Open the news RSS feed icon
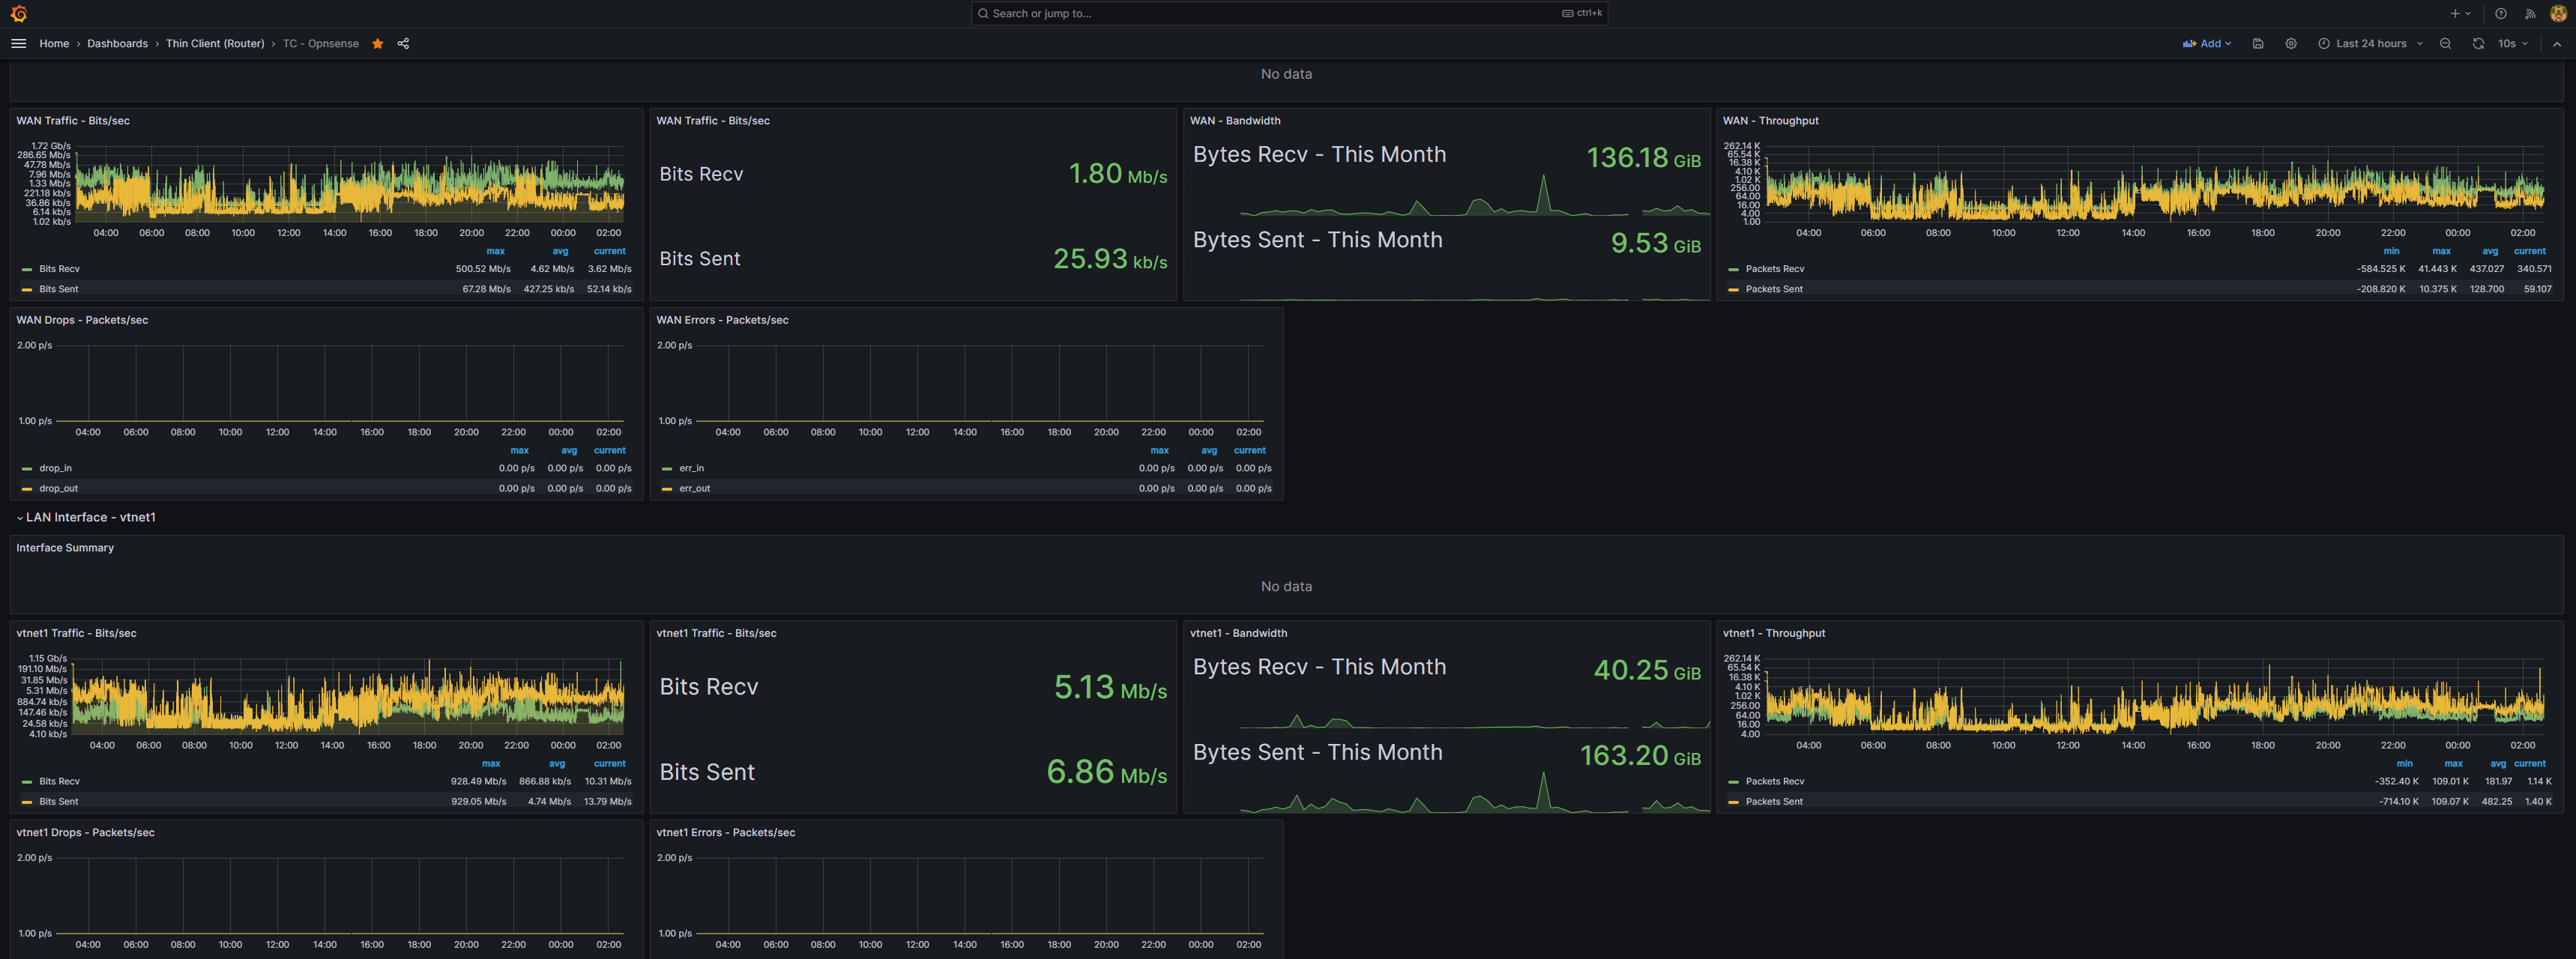The image size is (2576, 959). 2530,14
